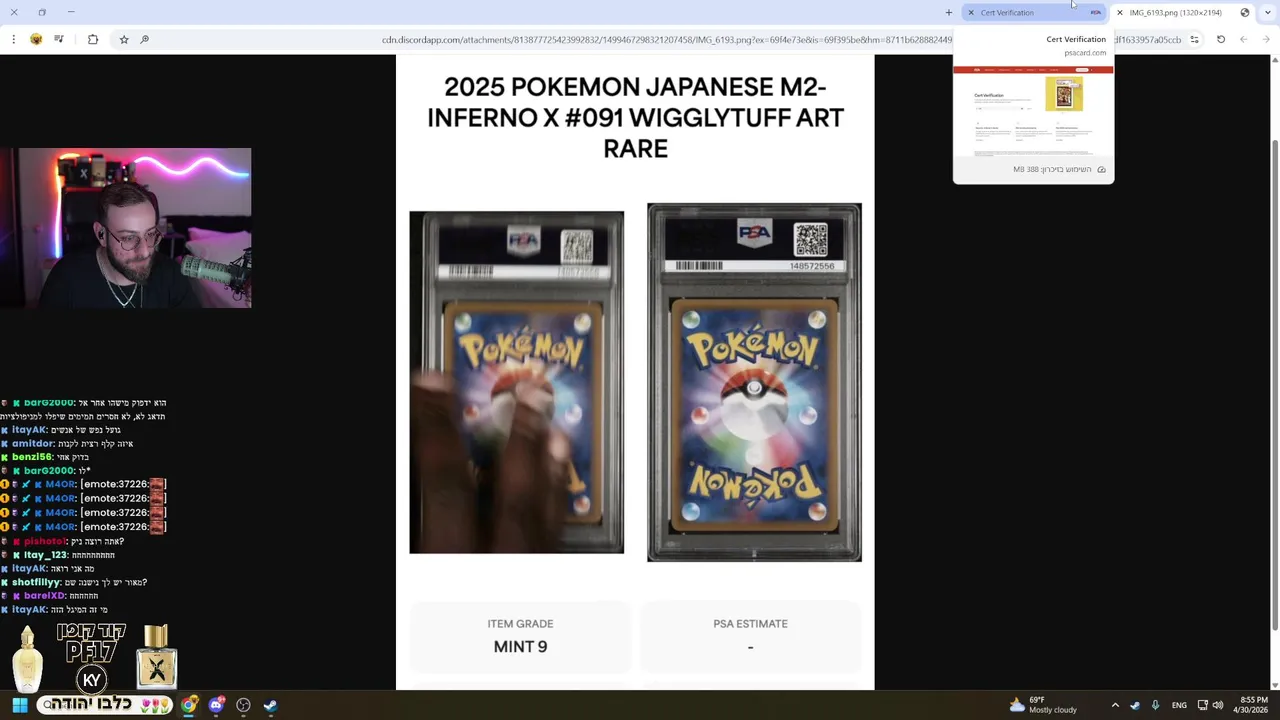Click barelXD's chat message

pos(50,596)
